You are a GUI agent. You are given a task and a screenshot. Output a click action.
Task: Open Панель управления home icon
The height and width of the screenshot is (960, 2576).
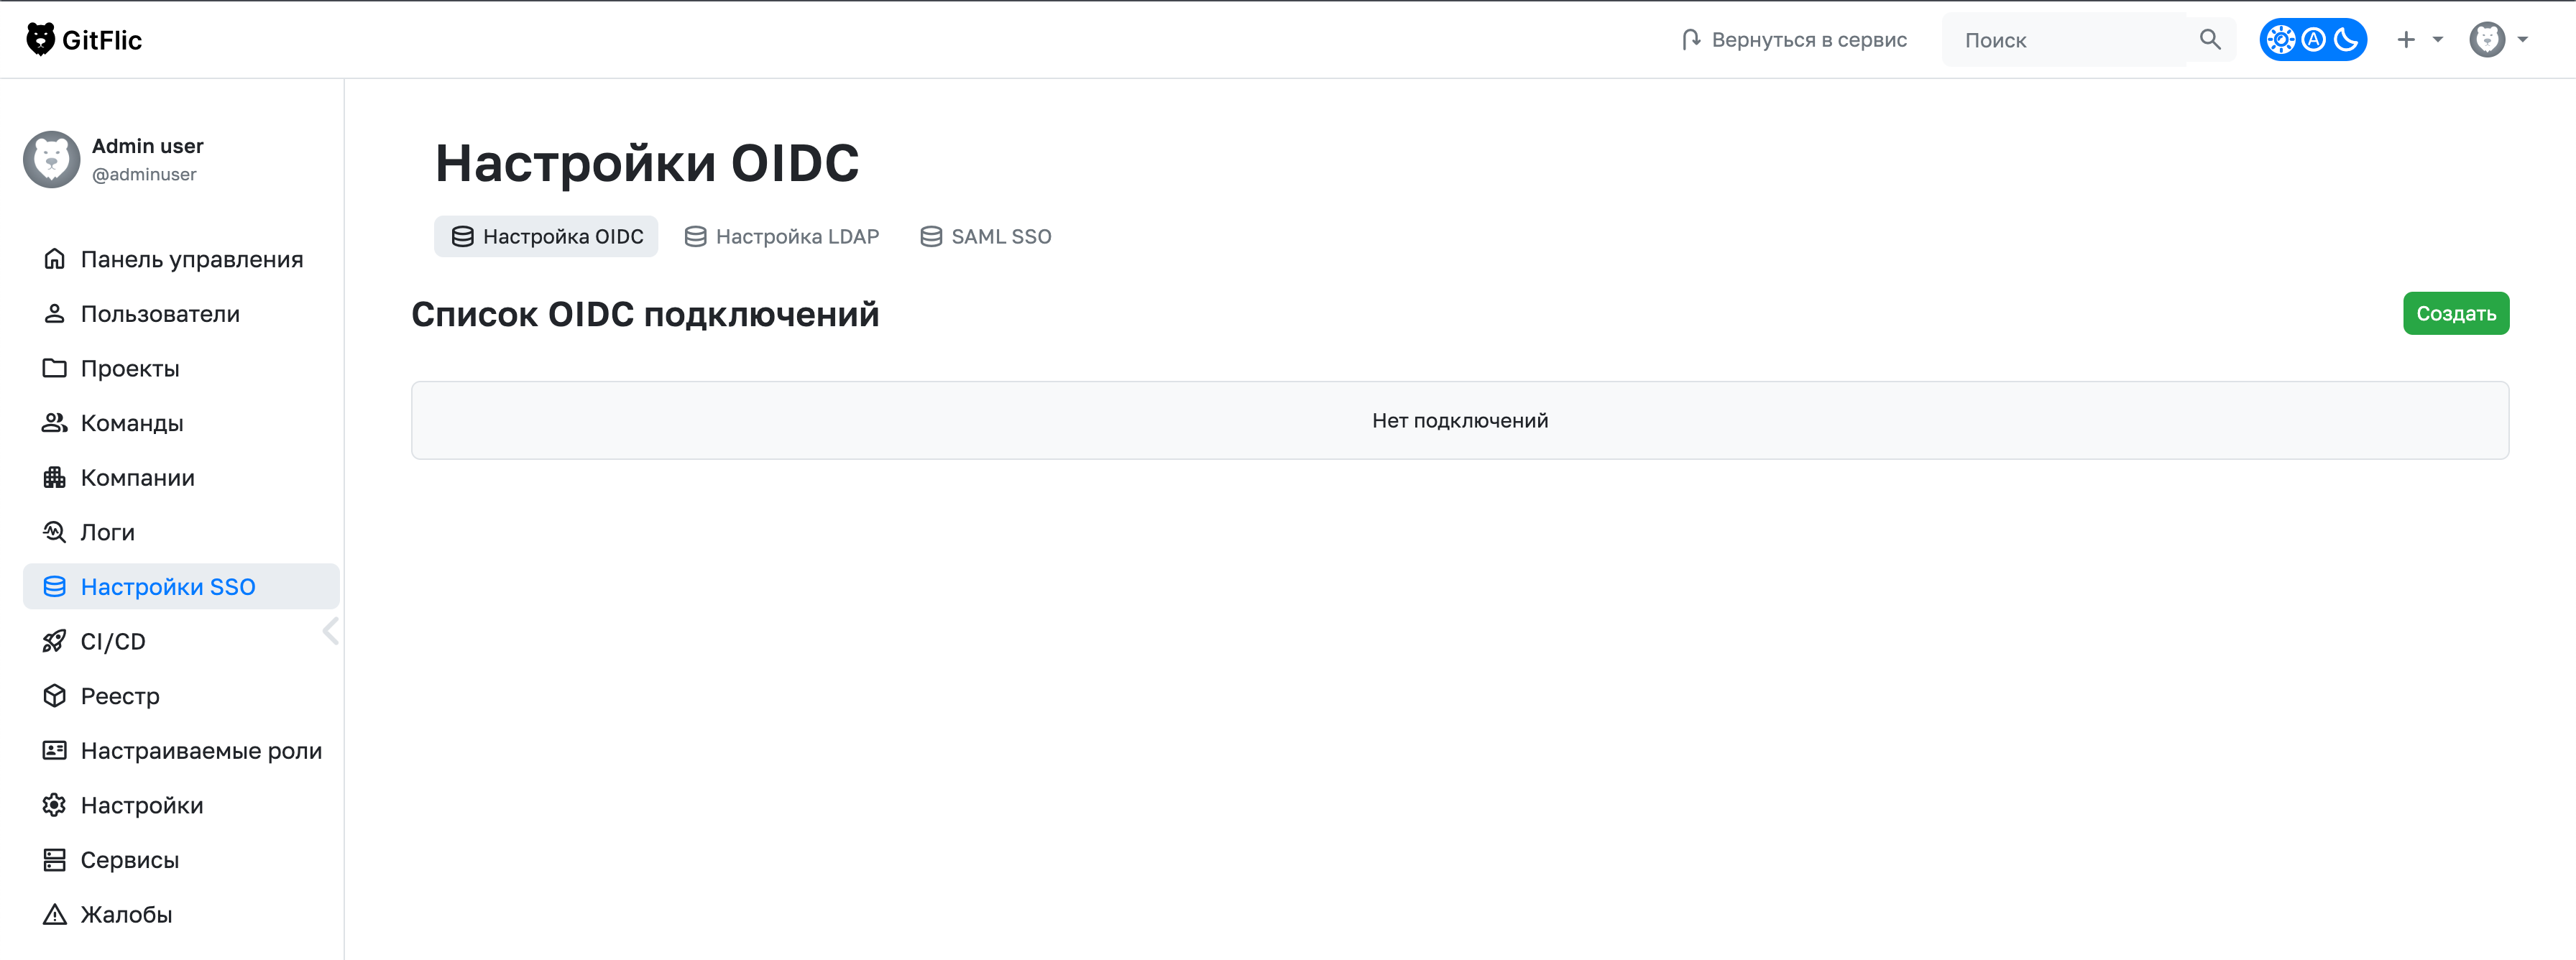(54, 259)
